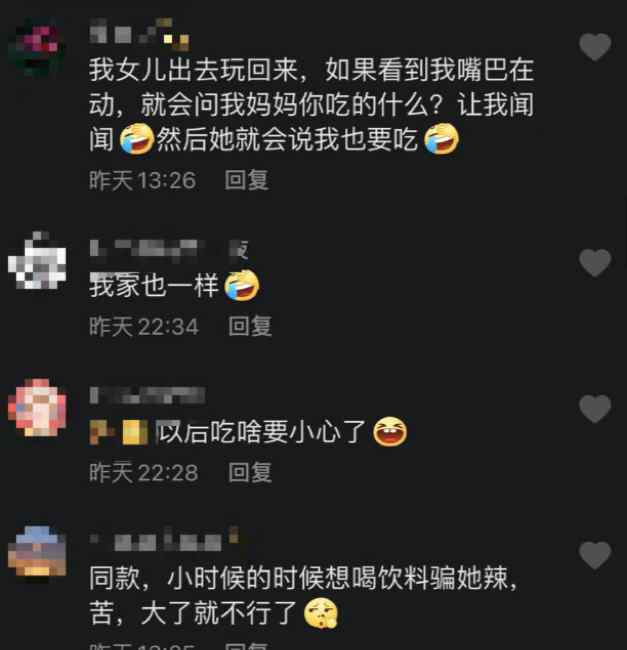Reply to the comment posted 昨天 13:26
This screenshot has width=627, height=650.
click(247, 180)
